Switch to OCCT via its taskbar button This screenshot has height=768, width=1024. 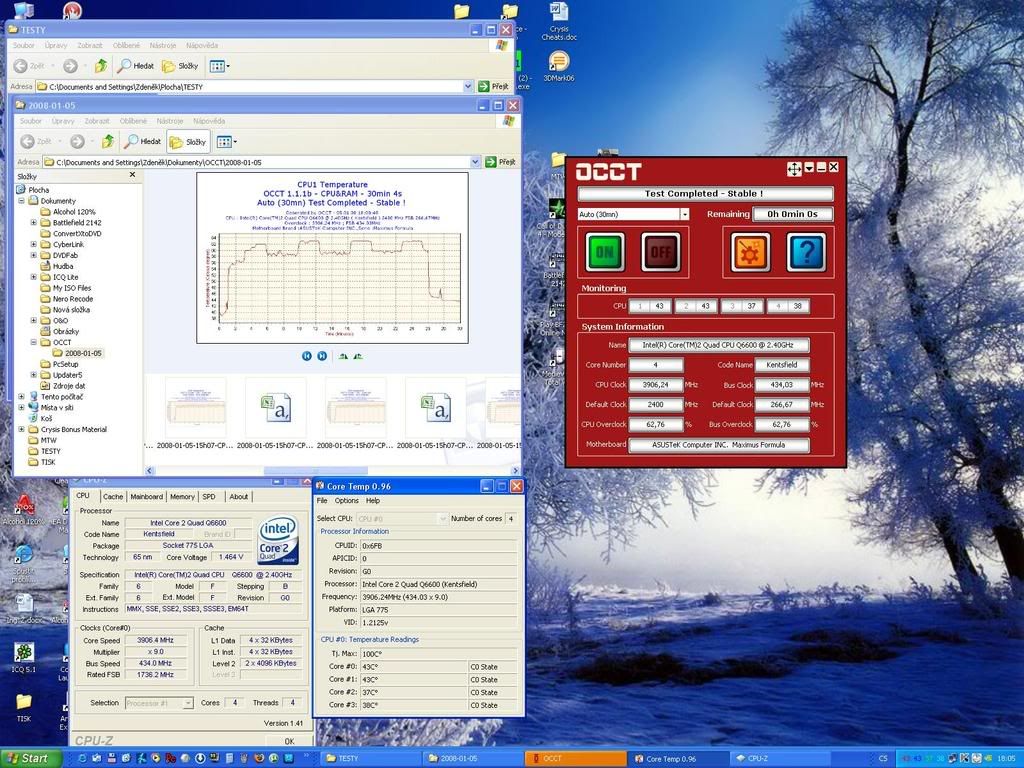coord(577,758)
